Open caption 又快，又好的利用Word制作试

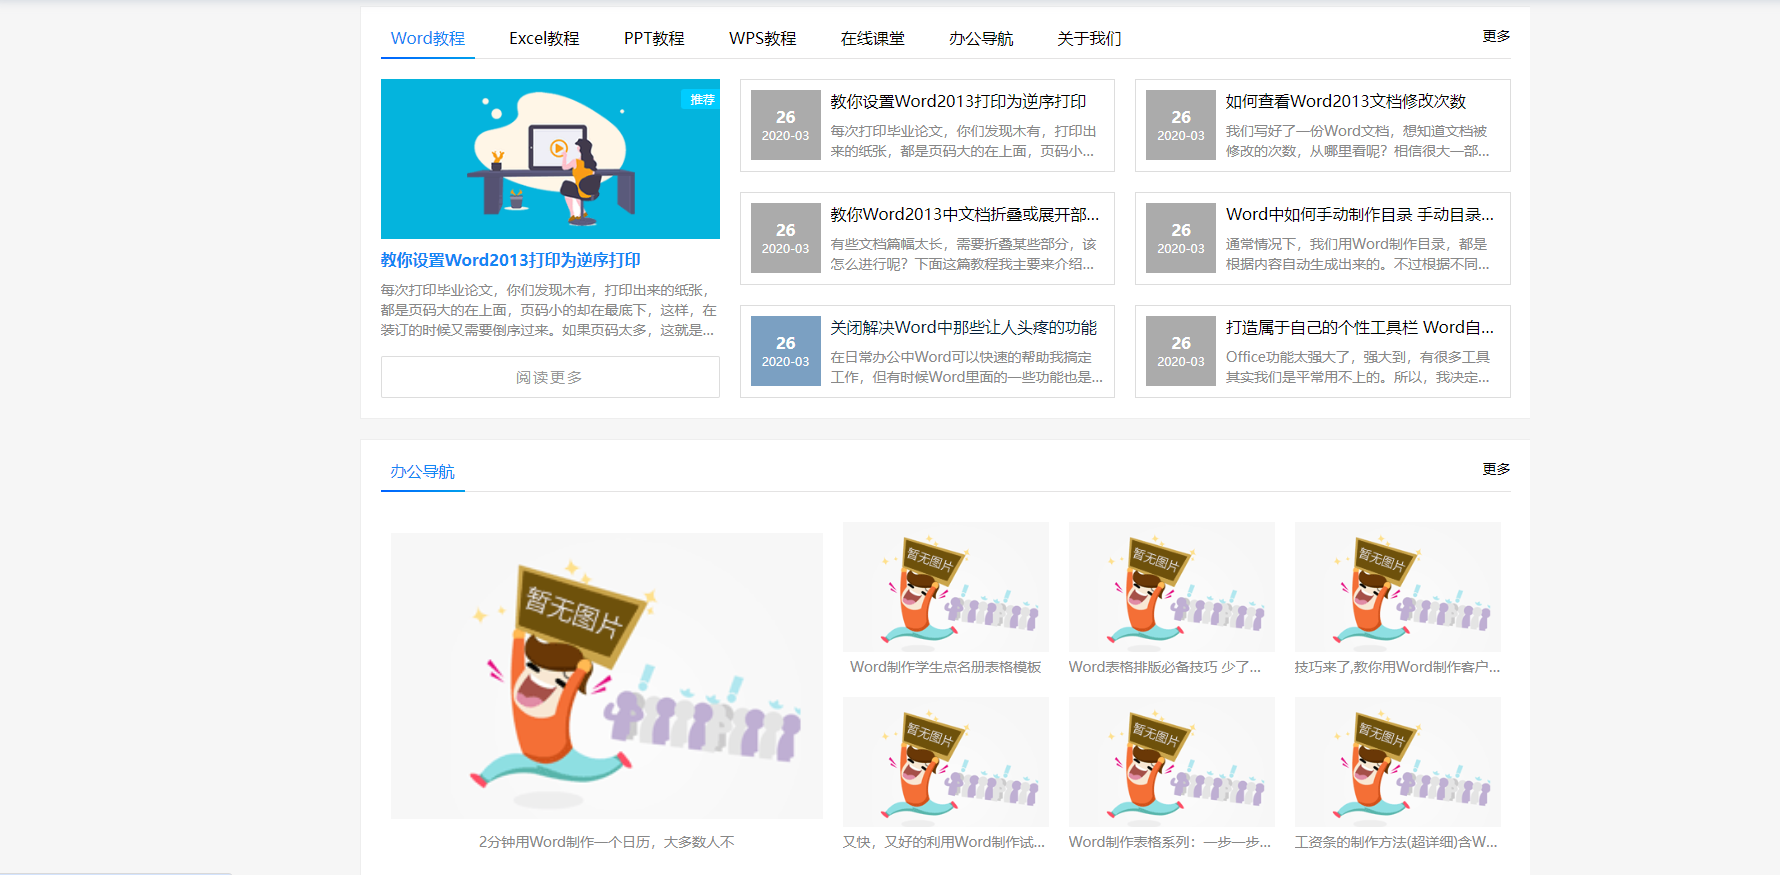pyautogui.click(x=944, y=842)
